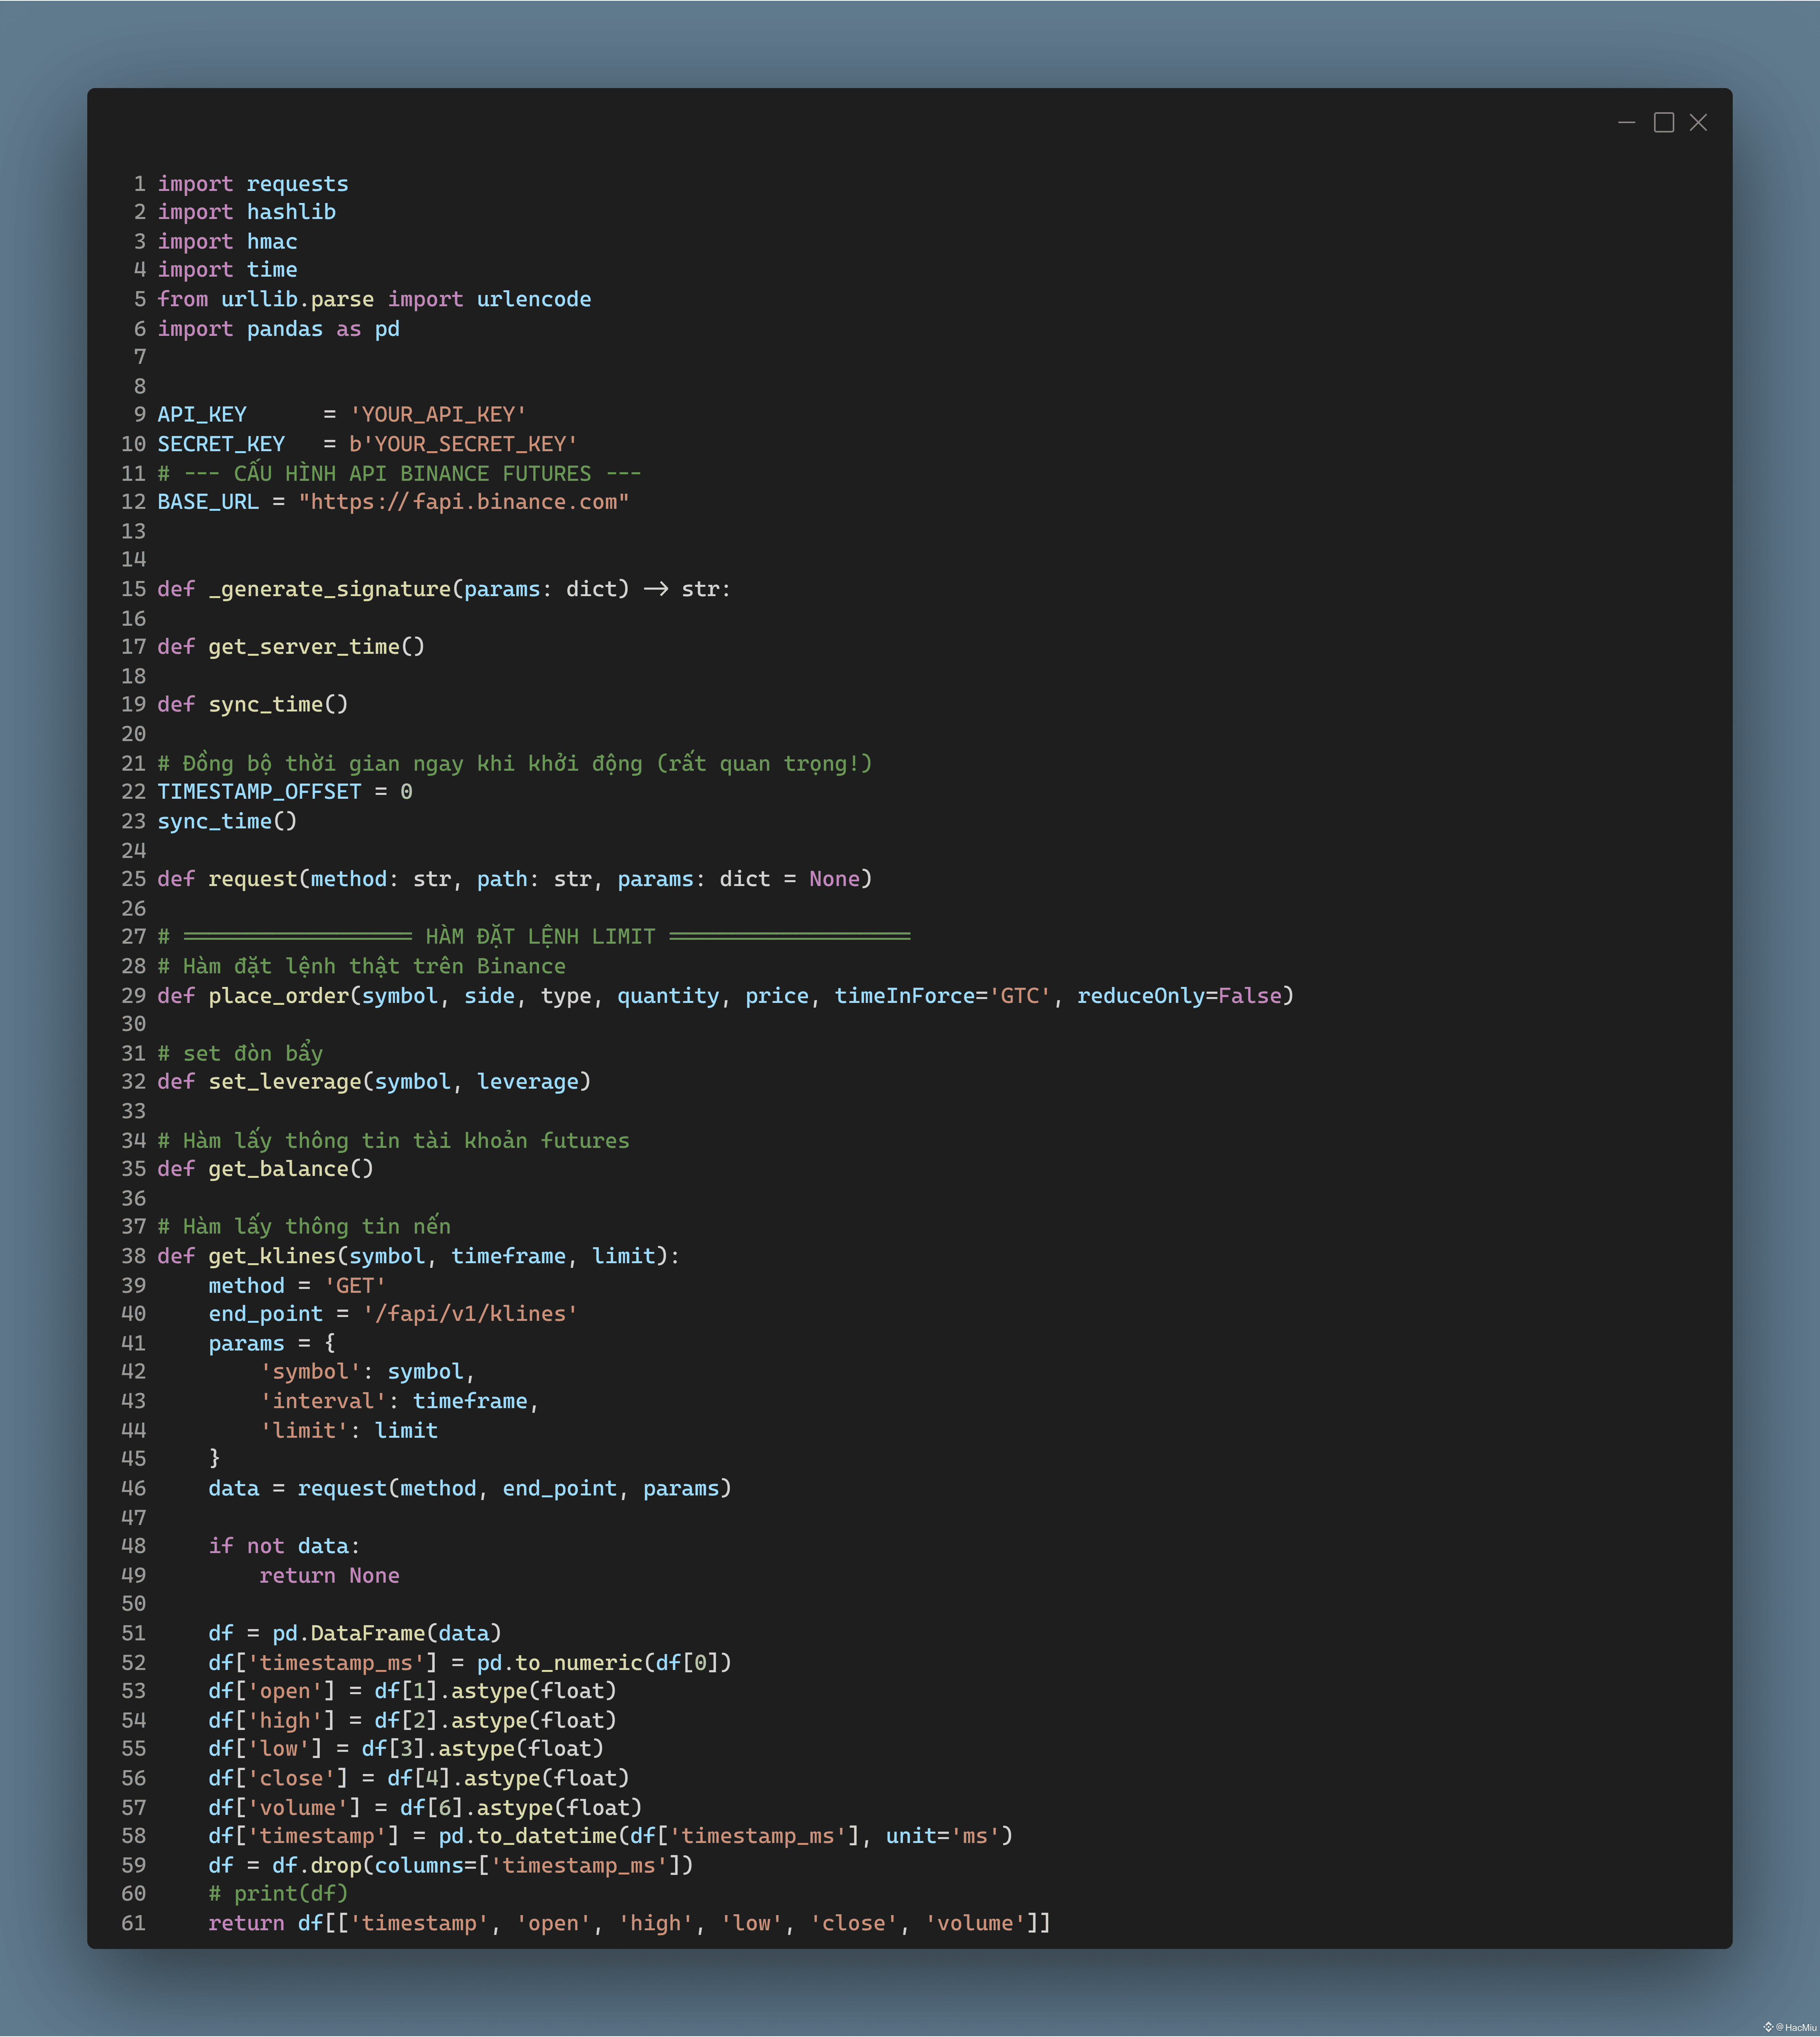Viewport: 1820px width, 2037px height.
Task: Click the get_balance function name
Action: coord(278,1169)
